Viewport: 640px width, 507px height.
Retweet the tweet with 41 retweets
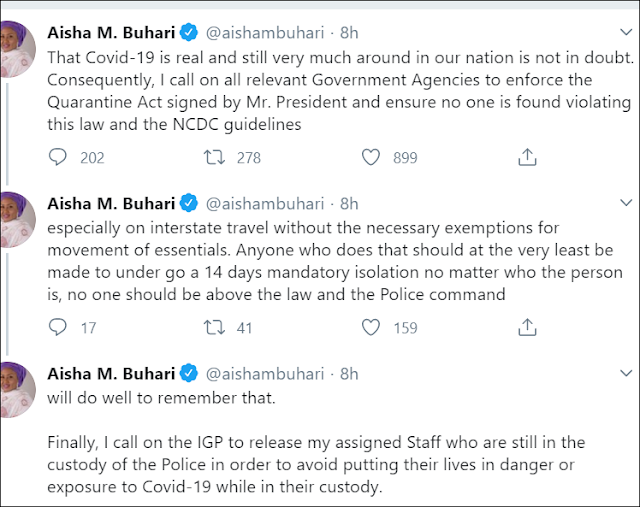213,327
